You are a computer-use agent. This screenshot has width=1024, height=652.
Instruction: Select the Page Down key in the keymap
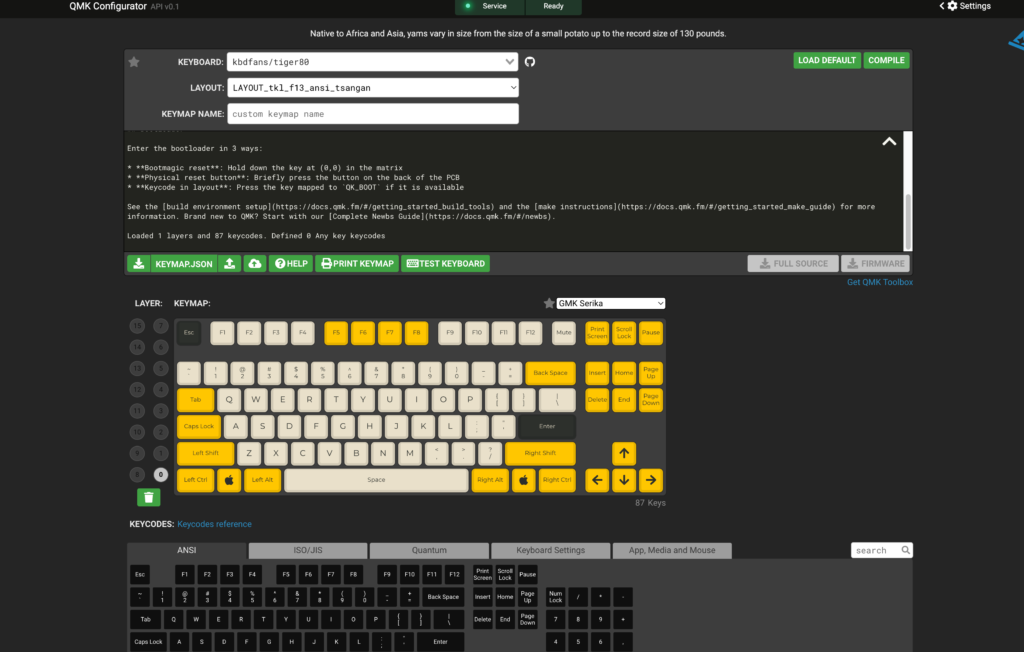coord(650,400)
